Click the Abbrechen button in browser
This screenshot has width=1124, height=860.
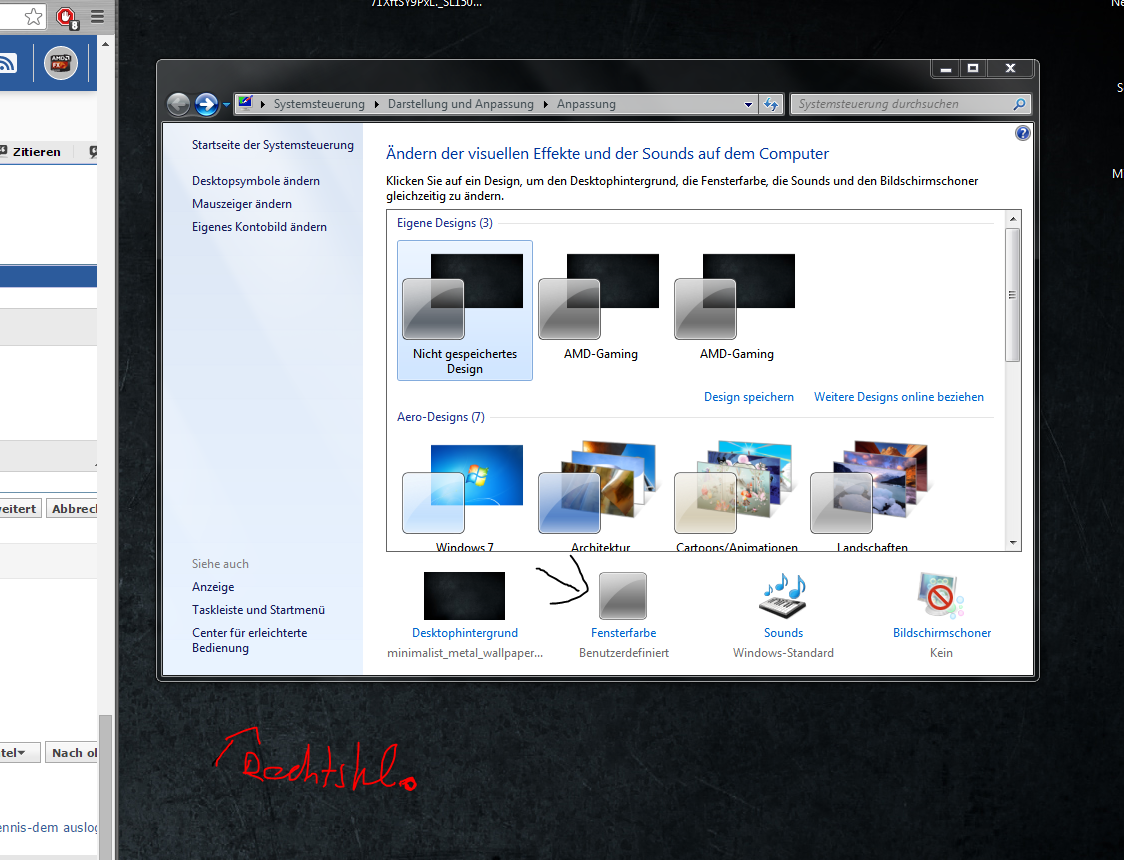(x=72, y=508)
